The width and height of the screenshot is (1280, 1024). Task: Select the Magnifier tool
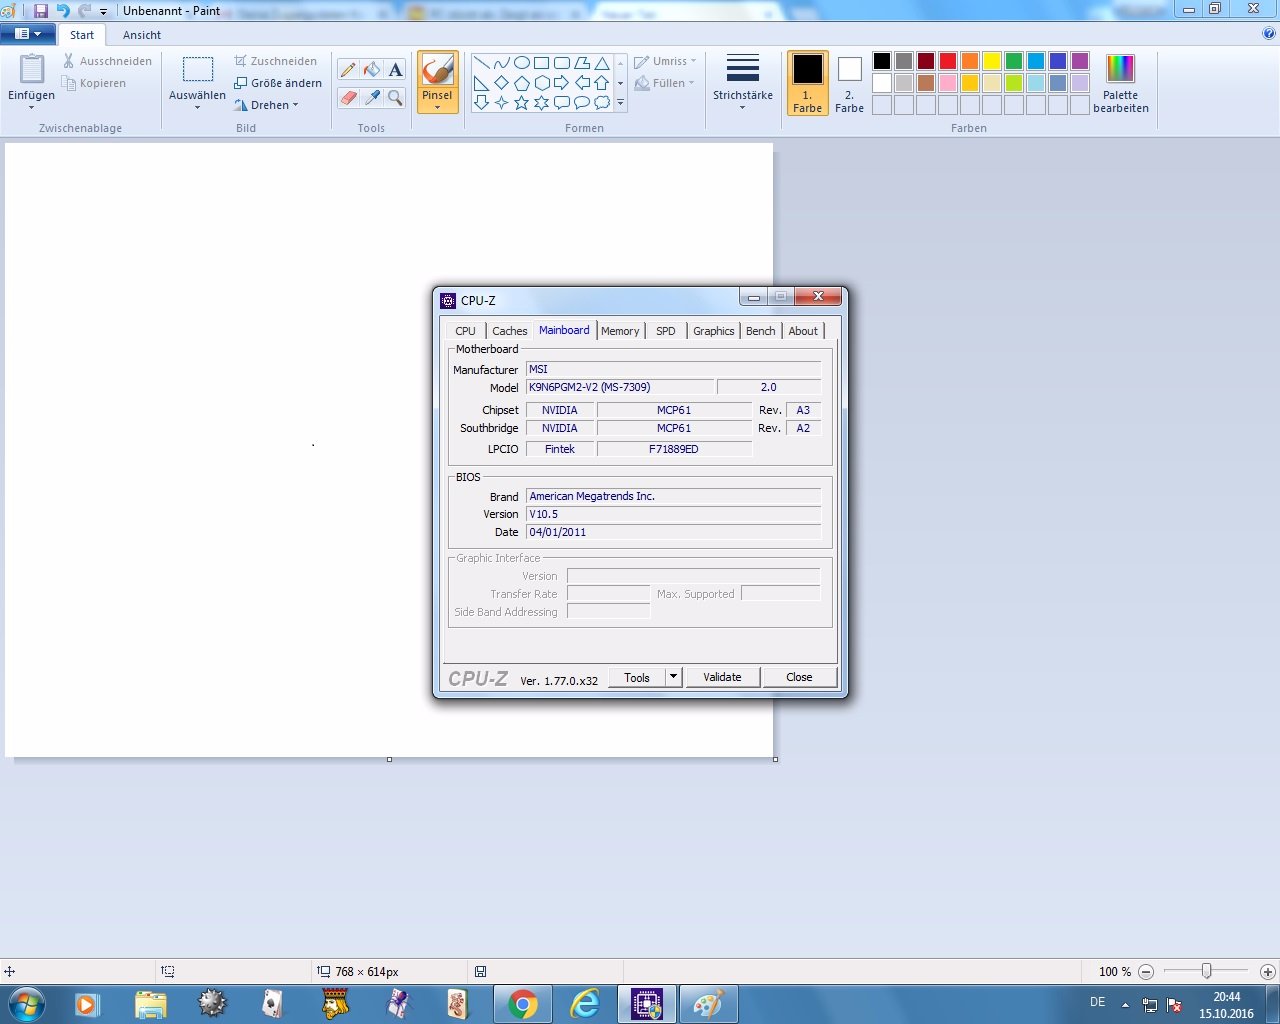[x=396, y=97]
